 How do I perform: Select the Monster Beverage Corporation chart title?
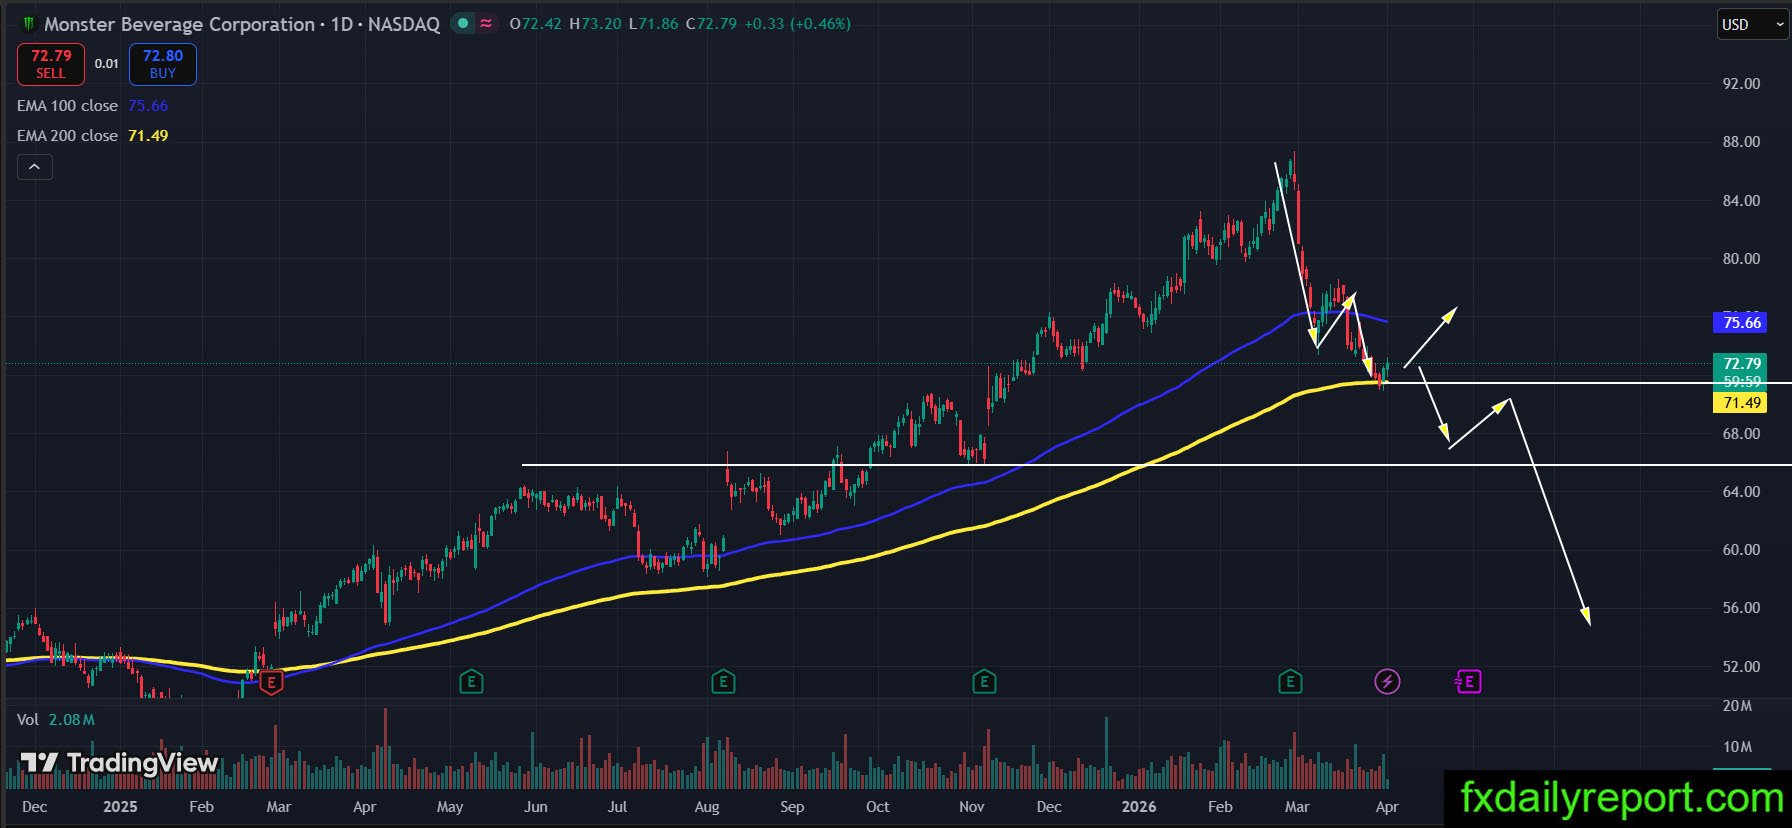pyautogui.click(x=242, y=24)
